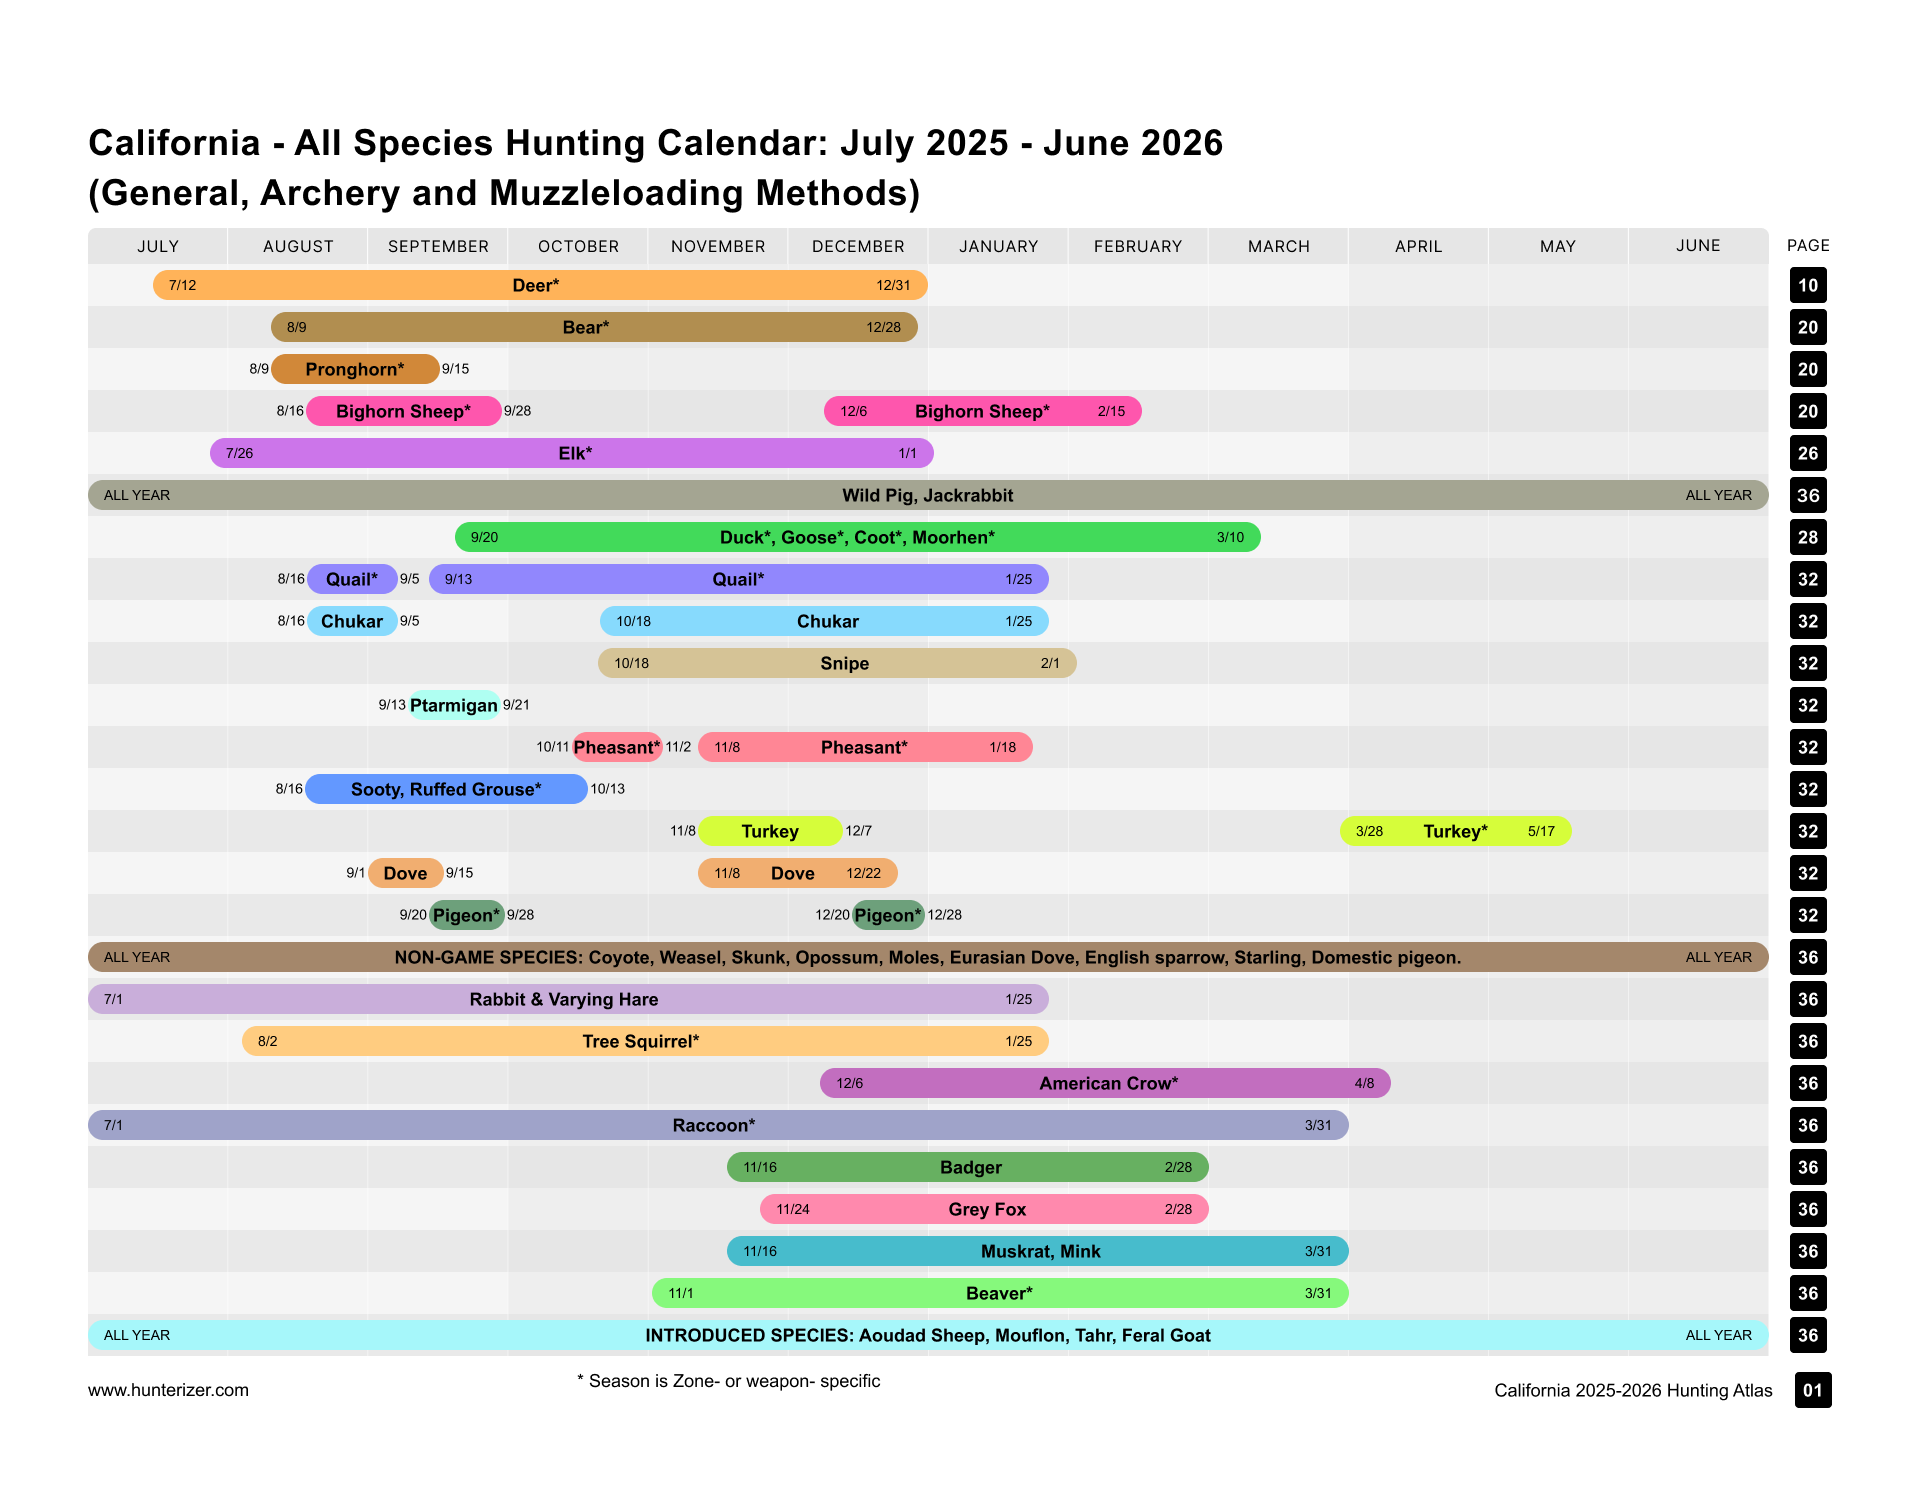Click the brown Bear* season bar

594,327
